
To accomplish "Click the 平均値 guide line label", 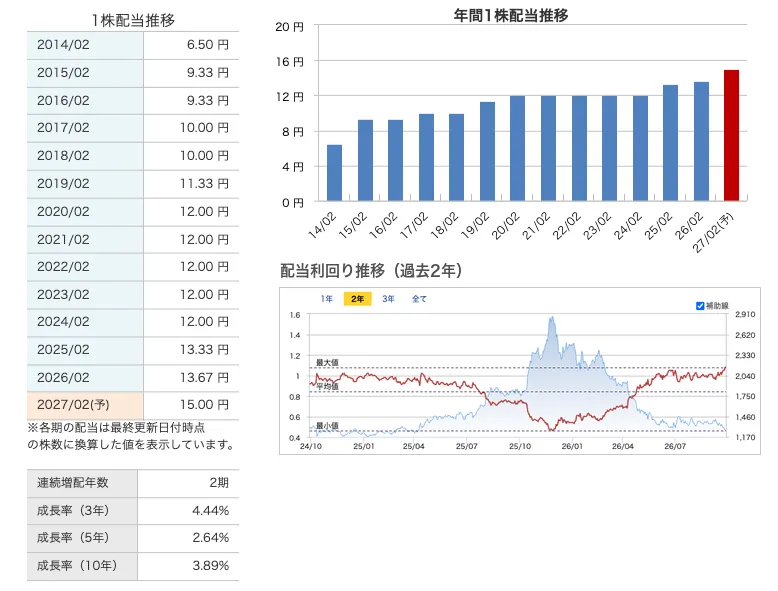I will tap(327, 386).
